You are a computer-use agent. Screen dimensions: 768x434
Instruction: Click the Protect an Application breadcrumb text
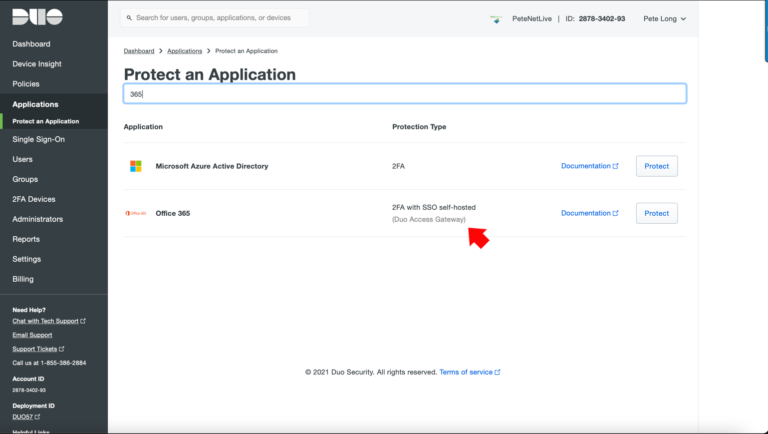pyautogui.click(x=246, y=51)
